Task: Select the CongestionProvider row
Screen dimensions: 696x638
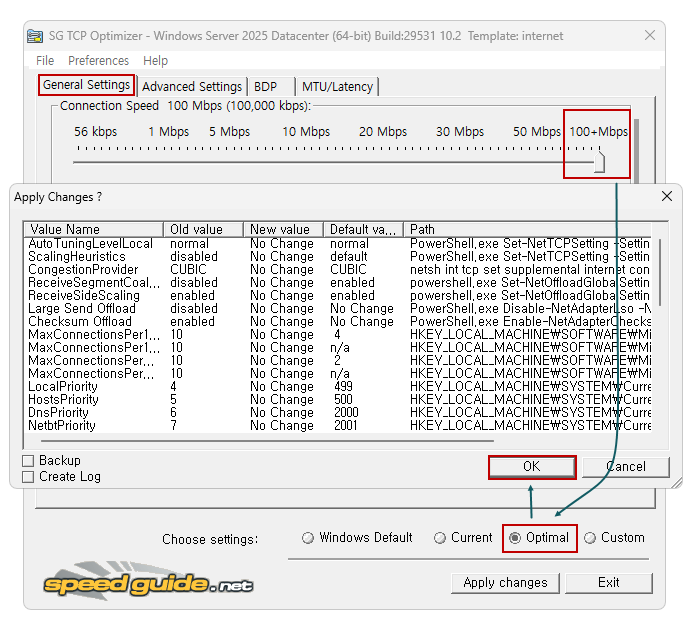Action: coord(337,269)
